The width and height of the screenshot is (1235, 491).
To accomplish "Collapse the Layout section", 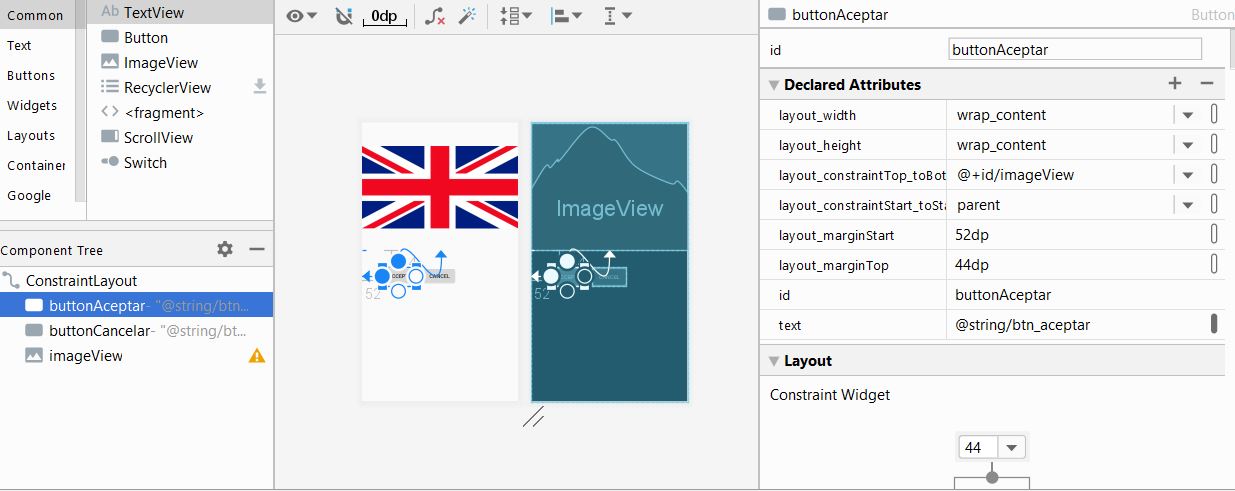I will (x=774, y=361).
